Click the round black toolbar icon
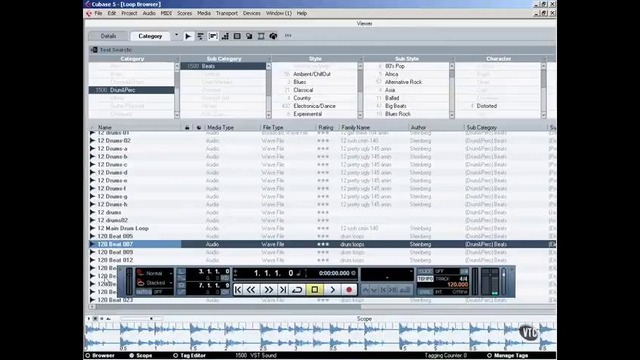640x360 pixels. coord(273,36)
